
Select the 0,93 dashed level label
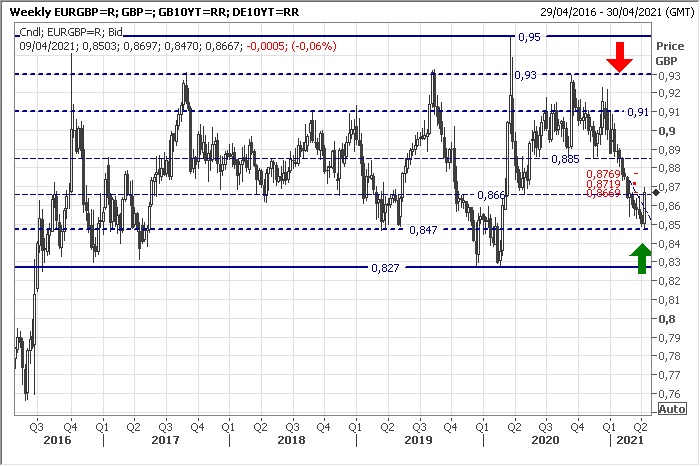pyautogui.click(x=525, y=75)
